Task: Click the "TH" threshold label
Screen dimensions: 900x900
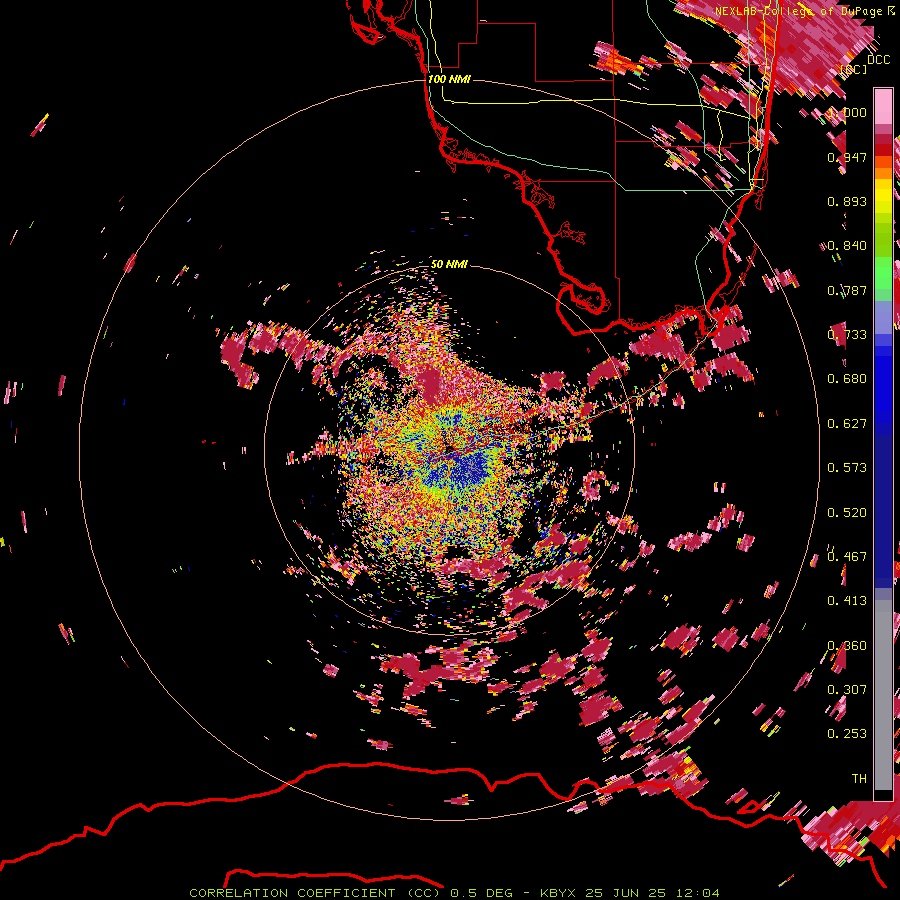Action: [859, 779]
